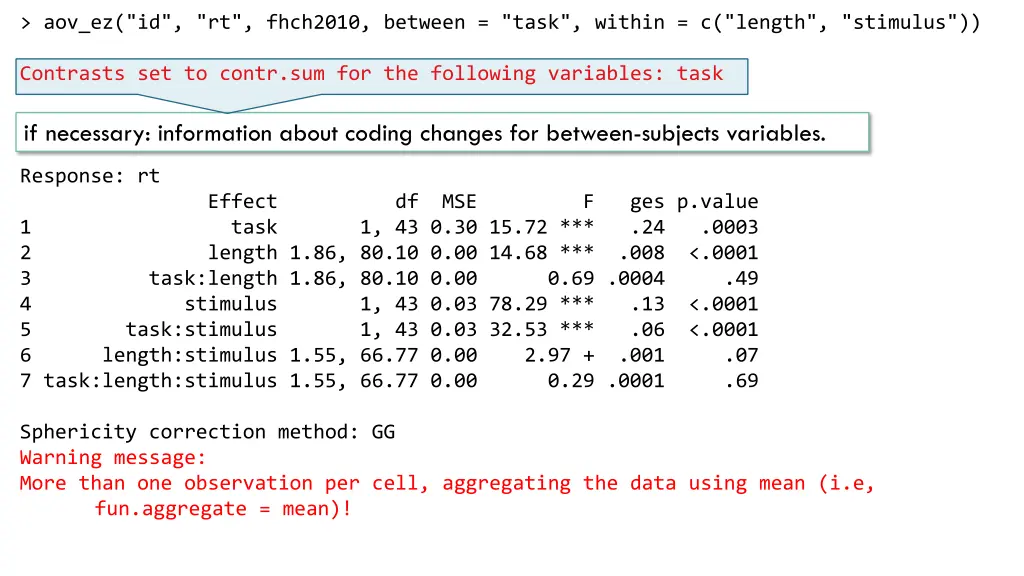The width and height of the screenshot is (1024, 576).
Task: Click the 'fun.aggregate = mean)!' warning line
Action: (223, 509)
